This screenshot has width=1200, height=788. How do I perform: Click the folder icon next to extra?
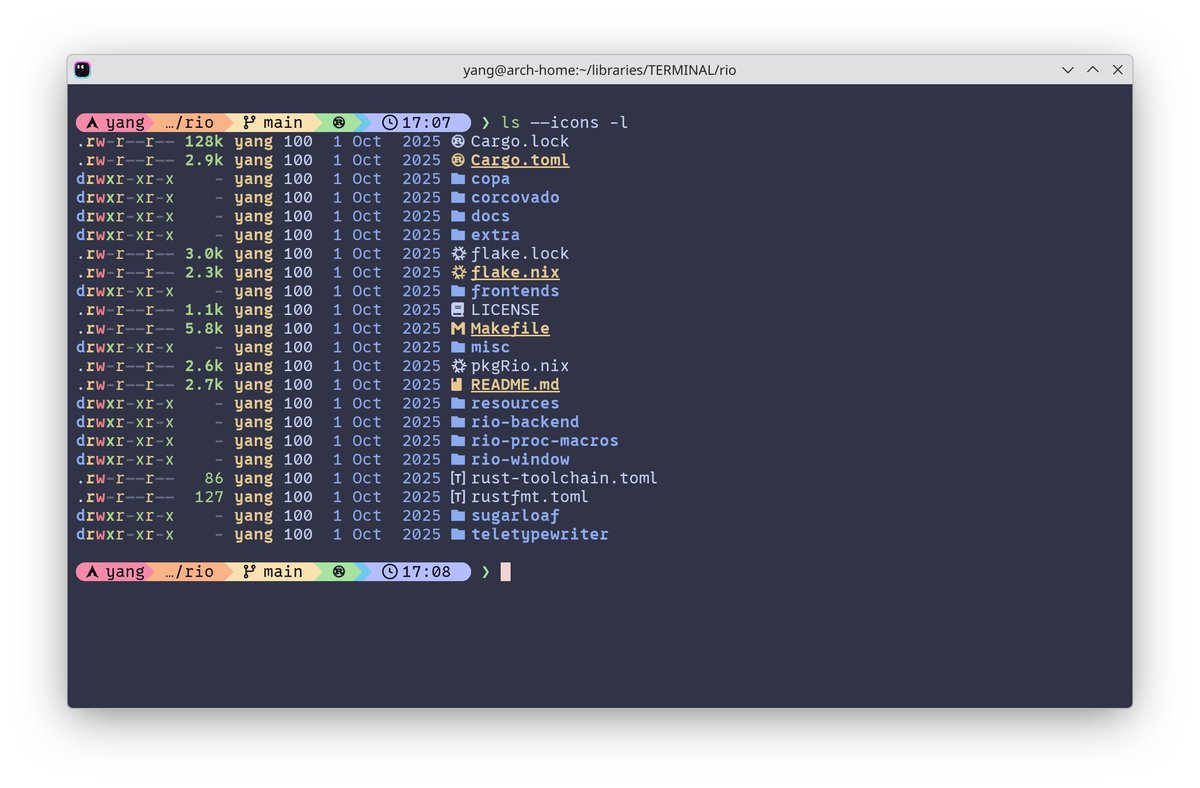(x=458, y=235)
